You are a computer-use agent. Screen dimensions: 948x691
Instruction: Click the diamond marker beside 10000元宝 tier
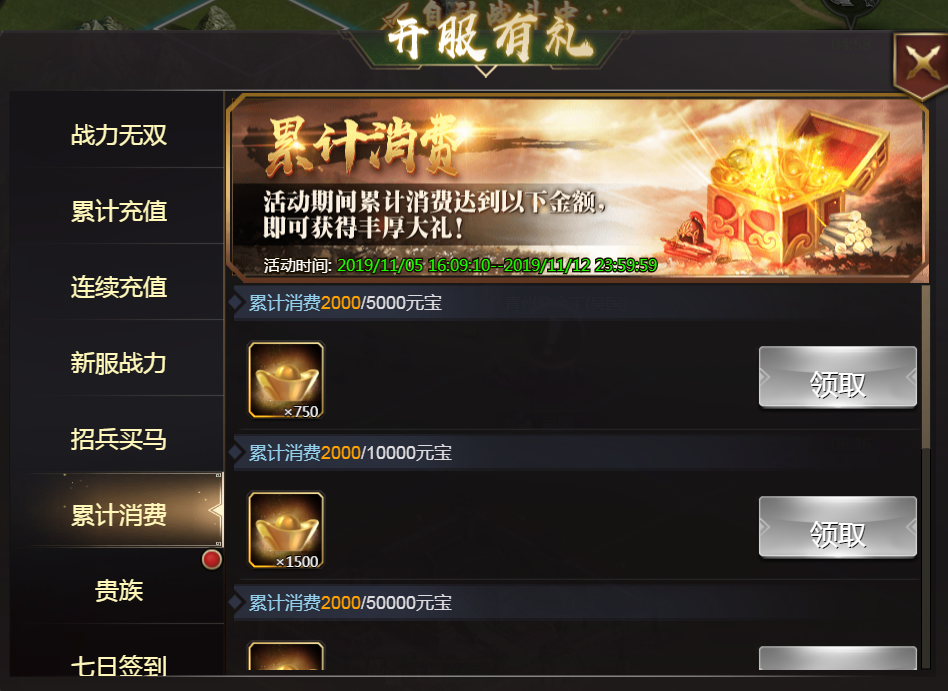pyautogui.click(x=236, y=452)
